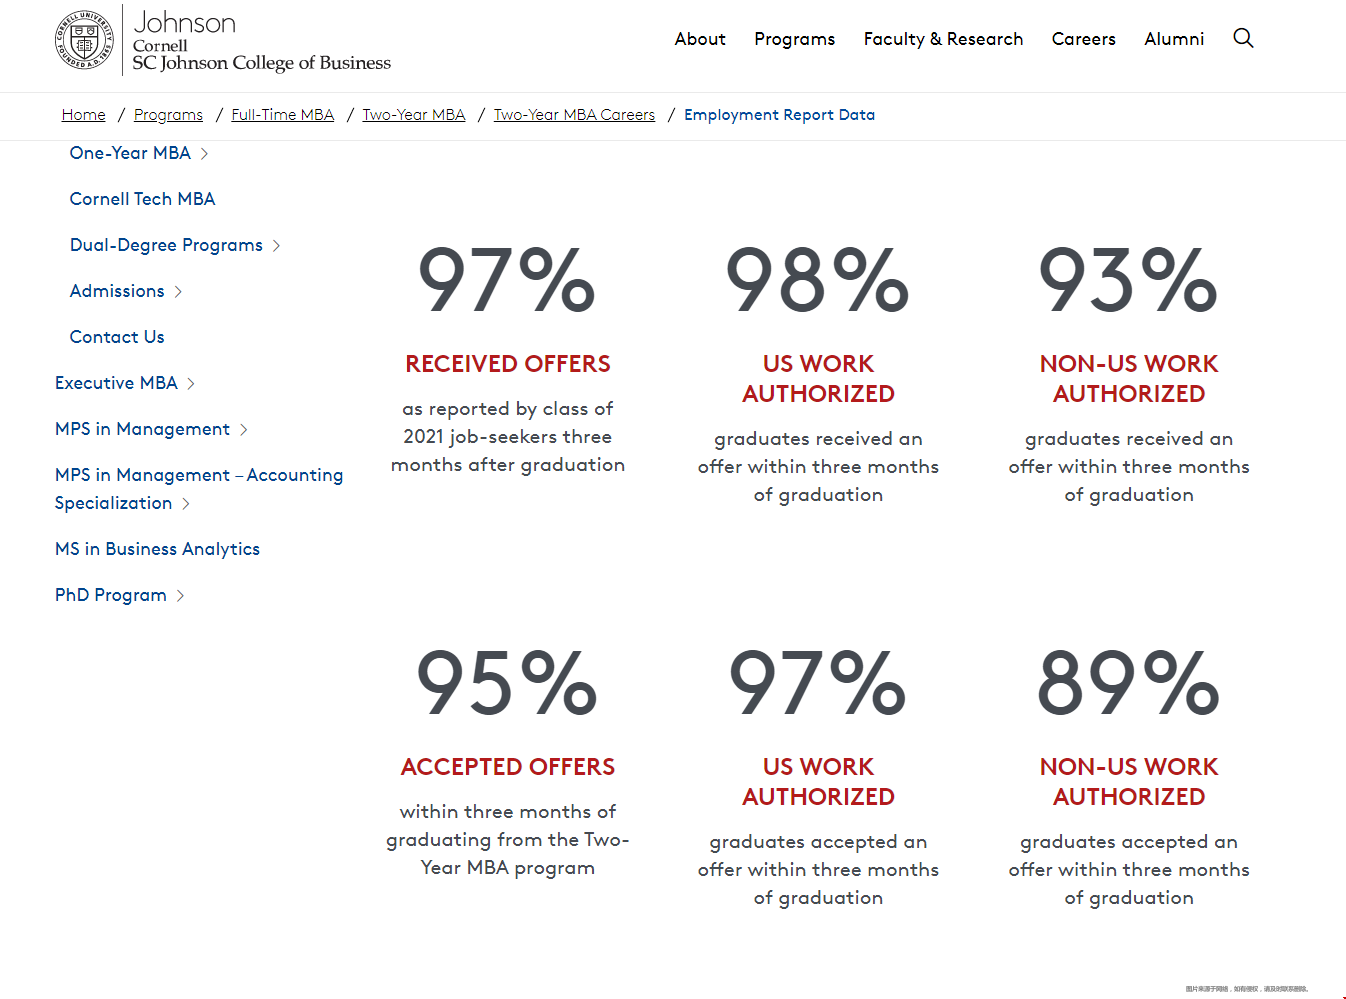This screenshot has width=1346, height=999.
Task: Expand the One-Year MBA chevron
Action: click(x=205, y=154)
